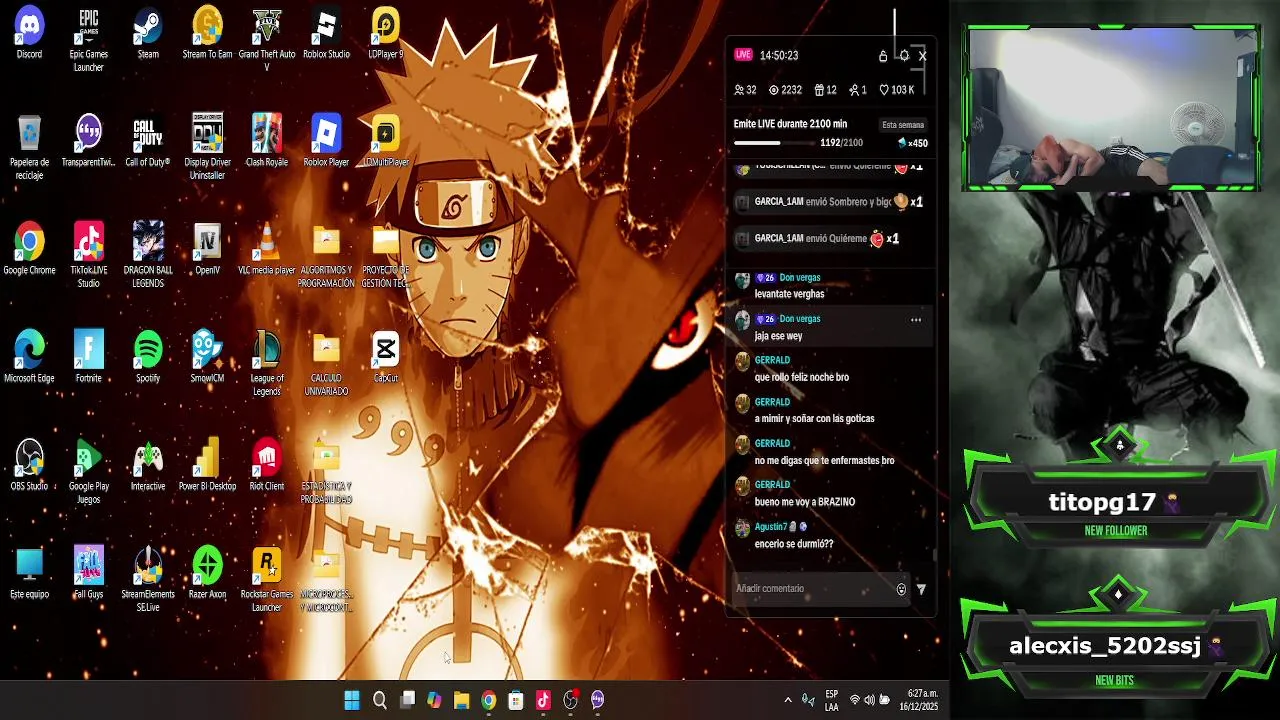The image size is (1280, 720).
Task: Open the TransparentTwitch chat shortcut
Action: (88, 141)
